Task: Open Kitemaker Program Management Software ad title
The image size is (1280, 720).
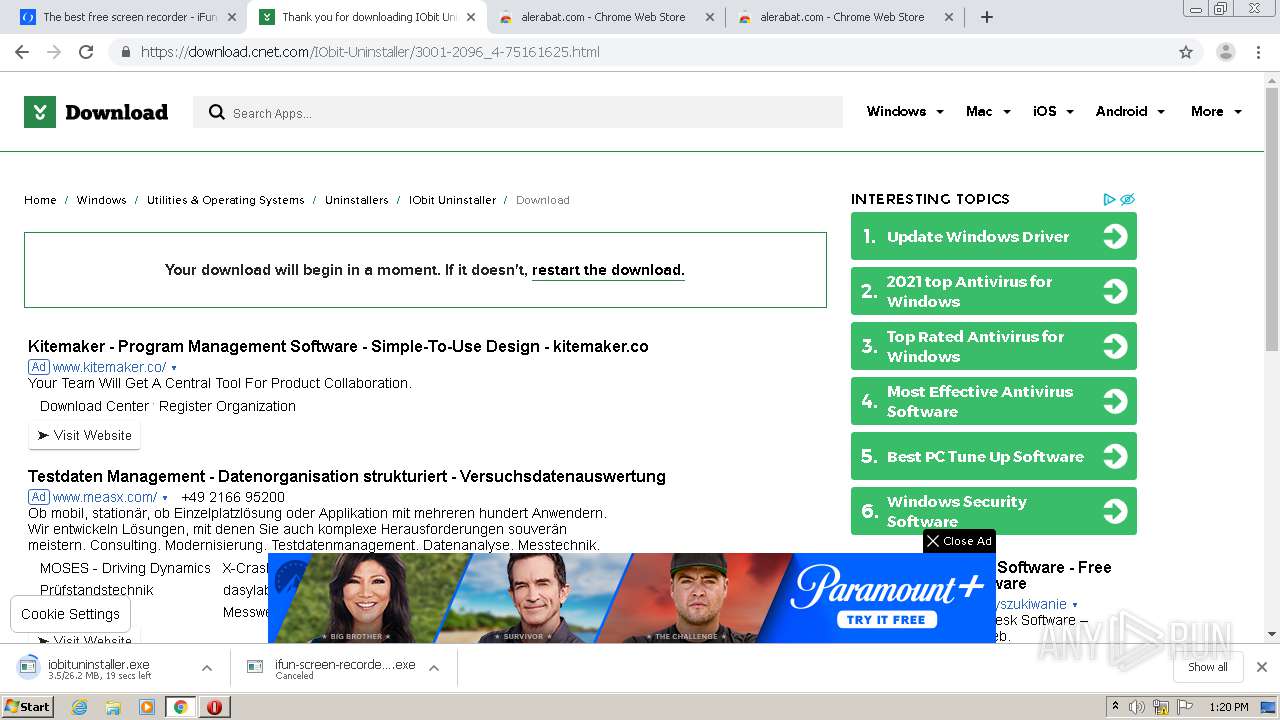Action: tap(338, 346)
